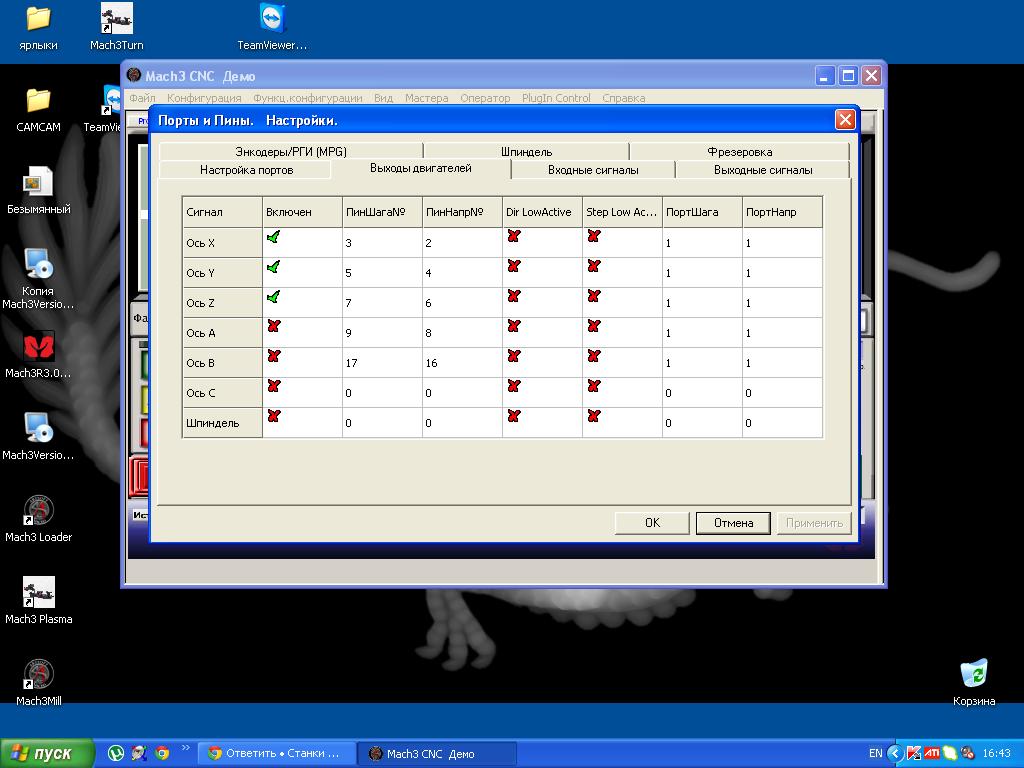Screen dimensions: 1024x768
Task: Edit ПортШага value for Ось C
Action: click(x=702, y=393)
